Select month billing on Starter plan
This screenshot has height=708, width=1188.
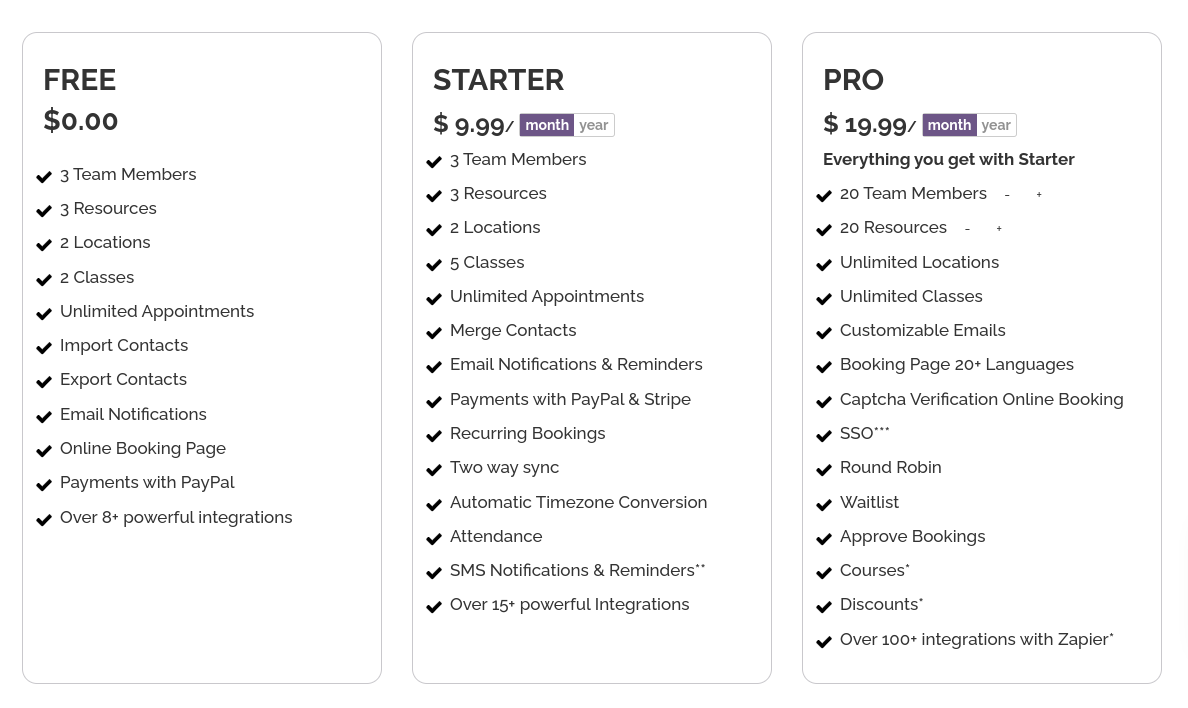pyautogui.click(x=546, y=125)
